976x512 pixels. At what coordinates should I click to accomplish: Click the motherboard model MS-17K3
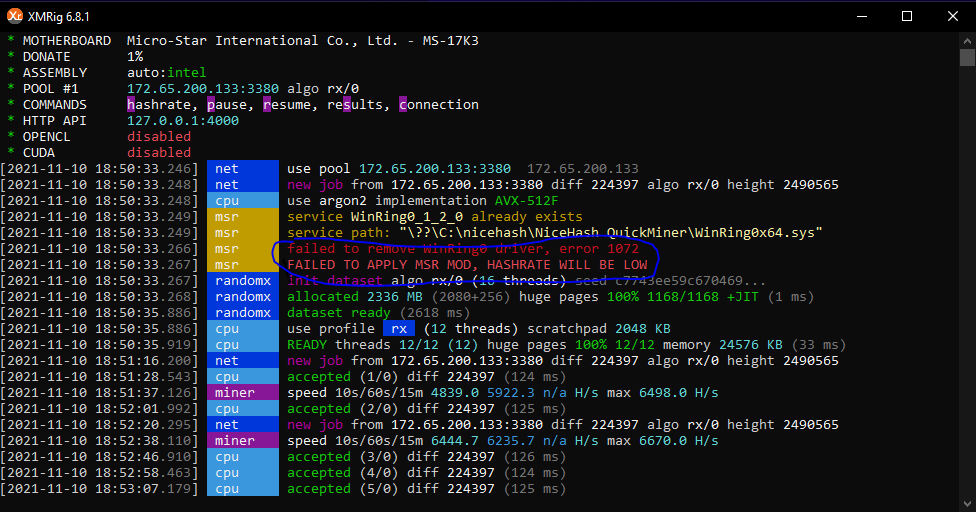[x=451, y=40]
